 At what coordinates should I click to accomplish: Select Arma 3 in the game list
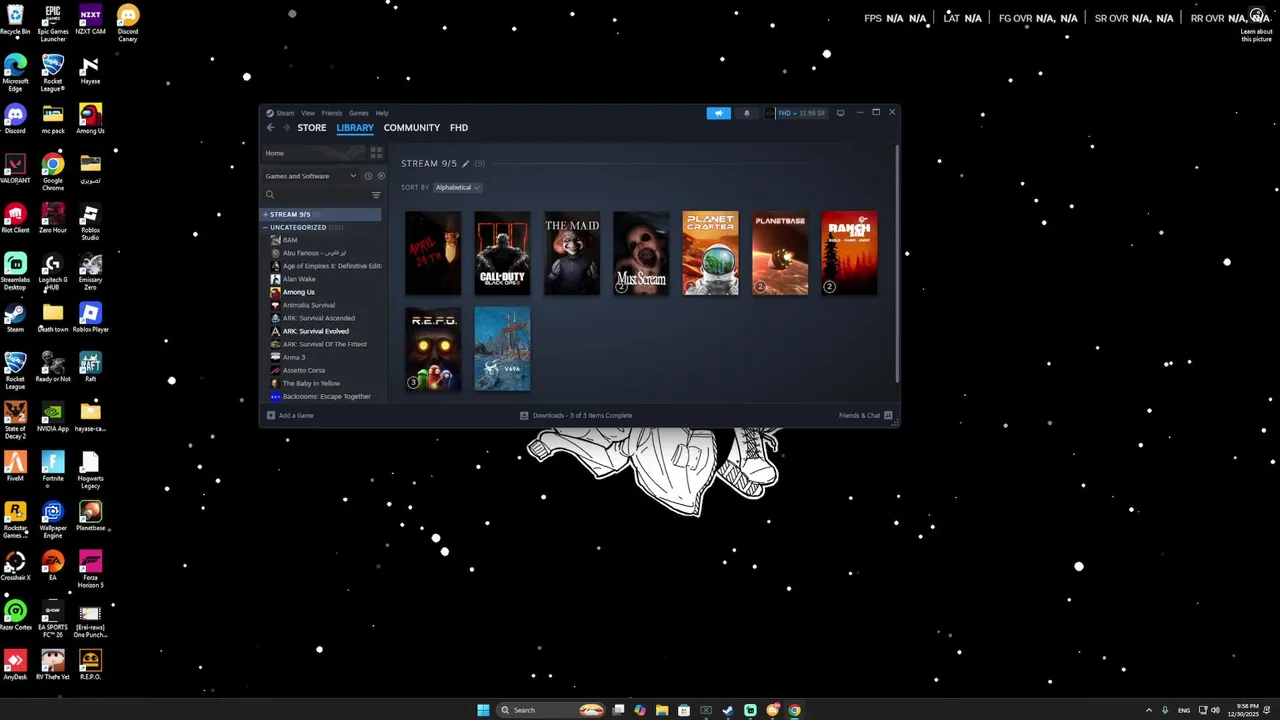pos(294,357)
